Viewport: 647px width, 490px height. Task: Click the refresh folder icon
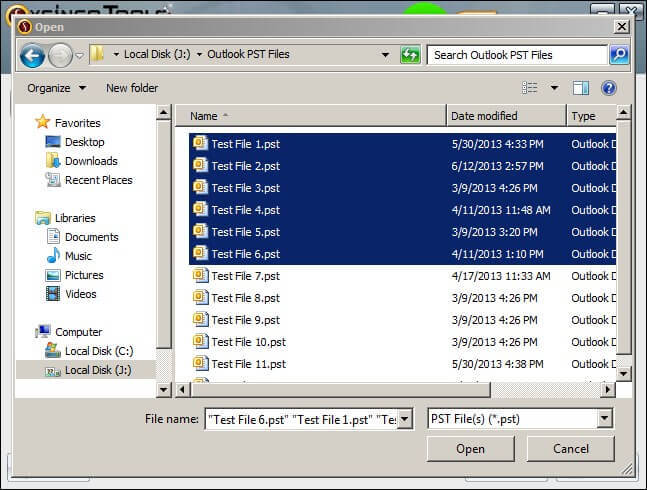tap(410, 55)
